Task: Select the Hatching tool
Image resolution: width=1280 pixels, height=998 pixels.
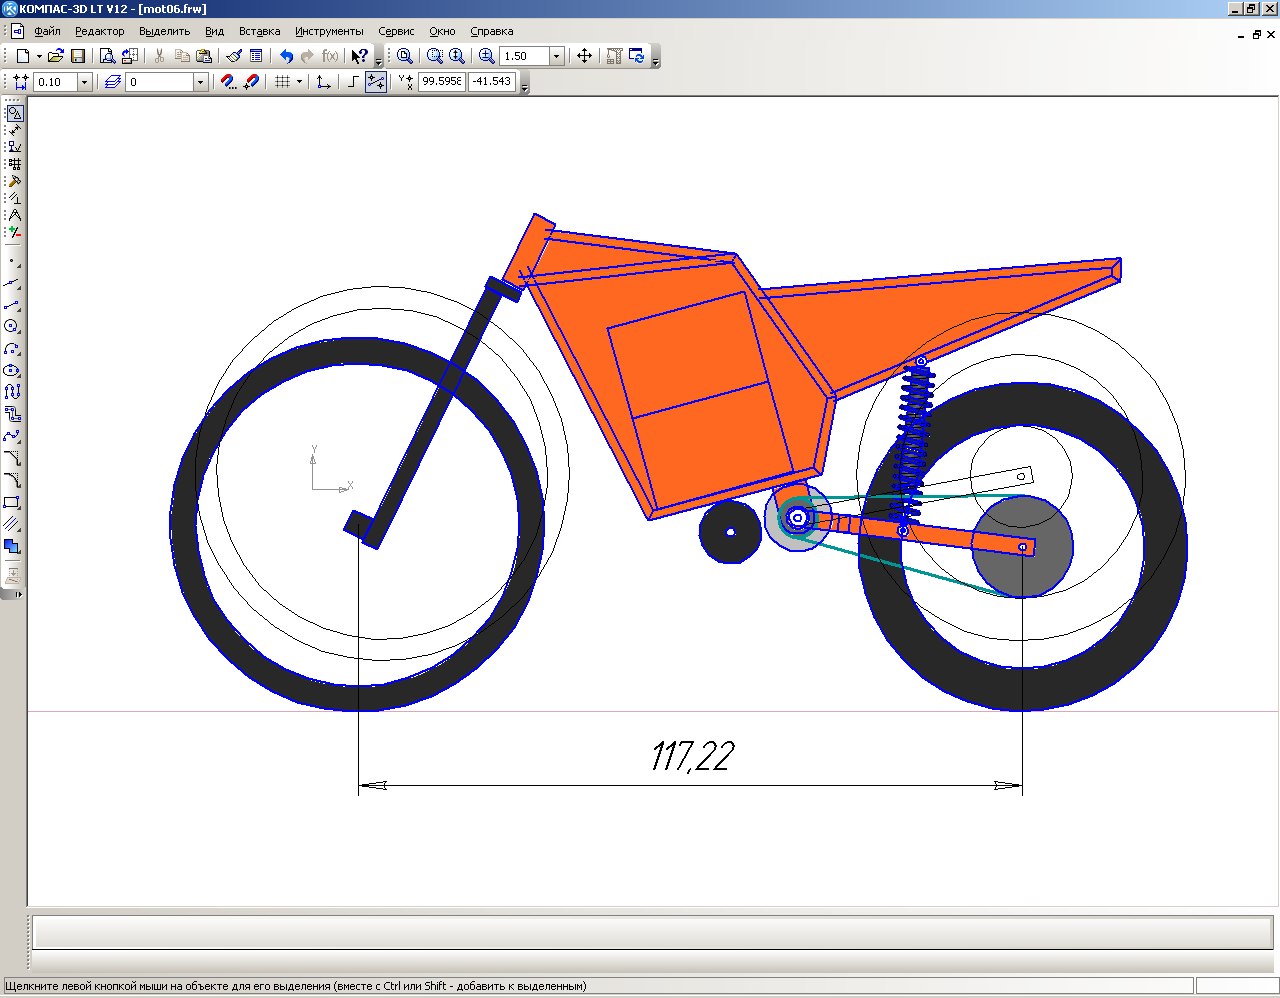Action: click(12, 524)
